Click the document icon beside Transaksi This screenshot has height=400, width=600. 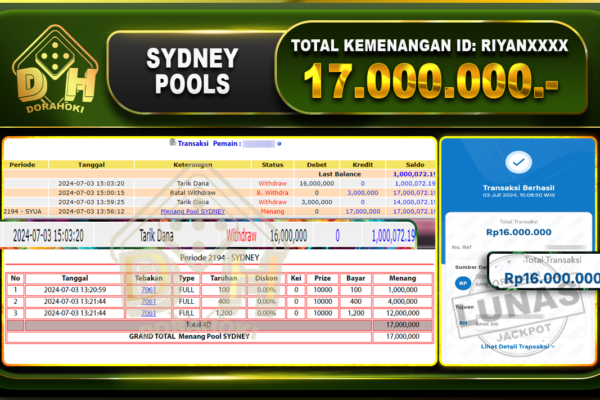tap(173, 143)
